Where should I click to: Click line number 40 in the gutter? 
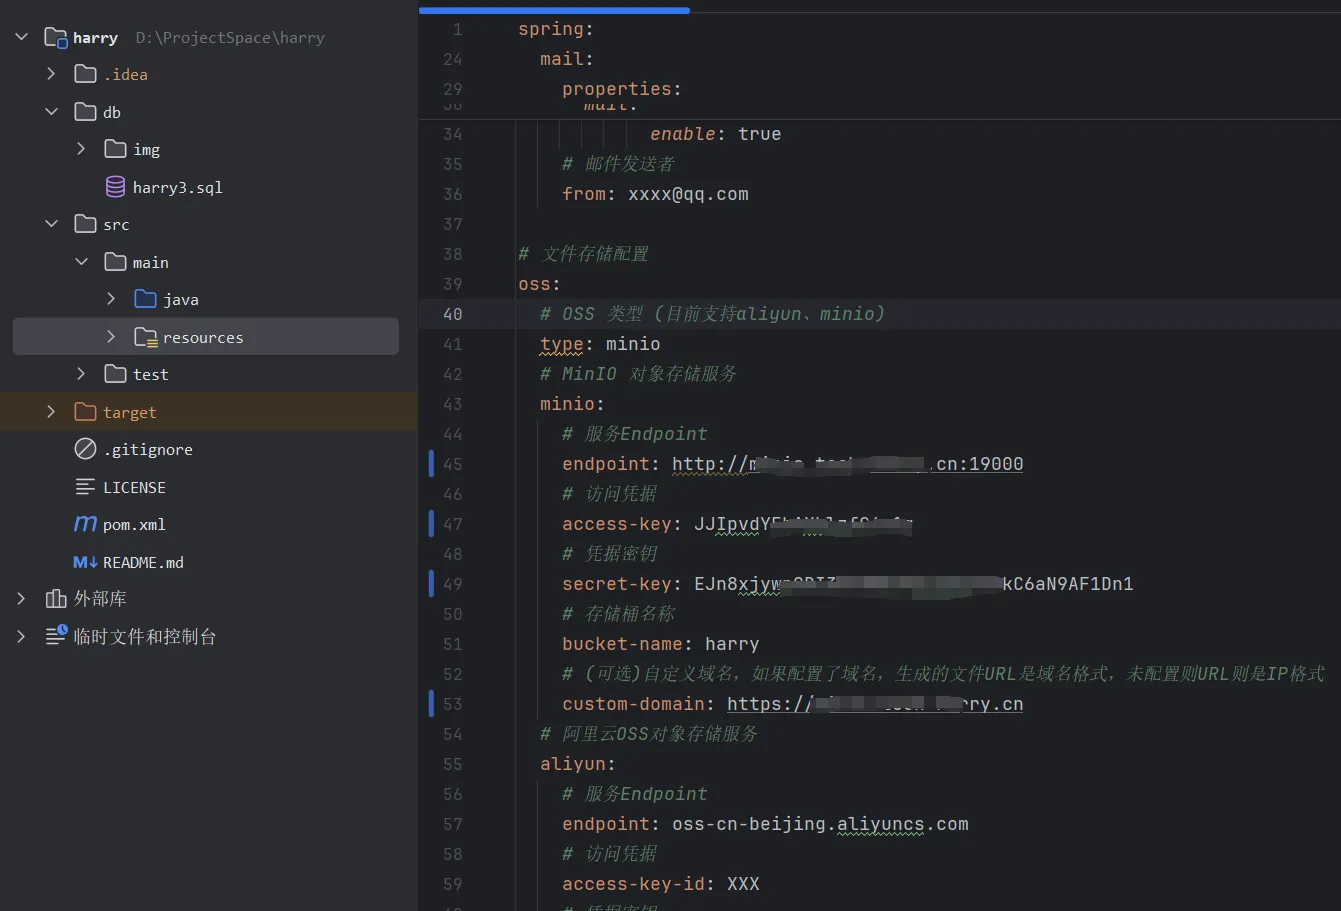tap(452, 314)
